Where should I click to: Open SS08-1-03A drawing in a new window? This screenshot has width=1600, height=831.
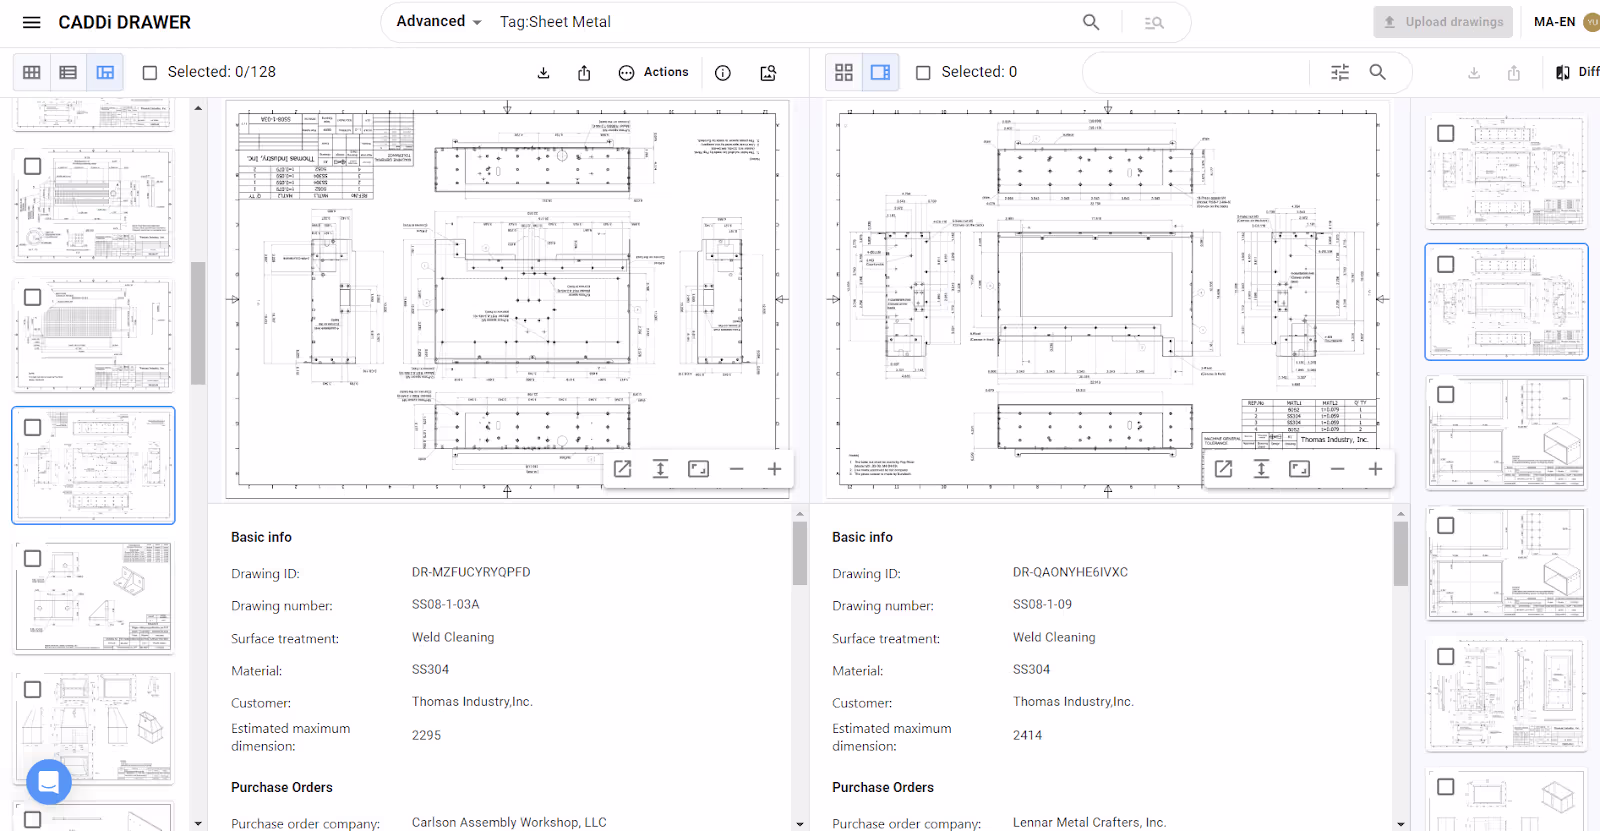click(622, 469)
